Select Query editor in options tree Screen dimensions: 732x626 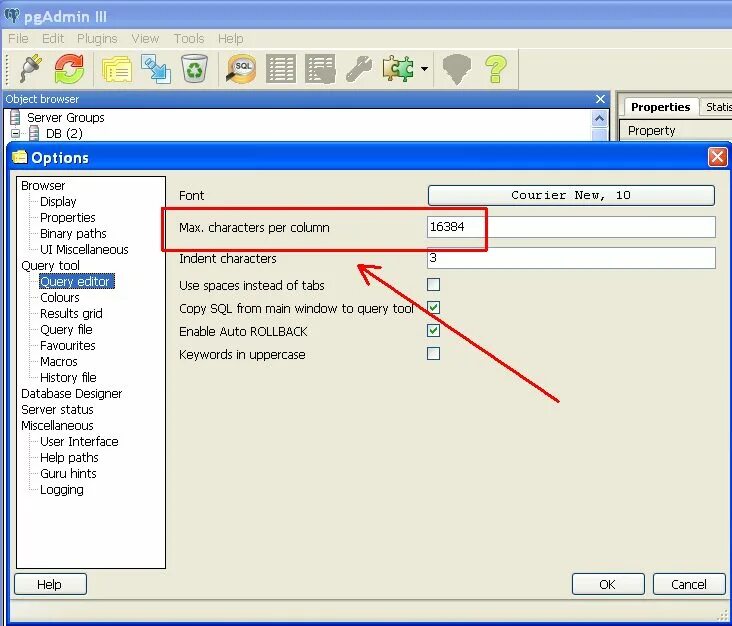[x=77, y=281]
